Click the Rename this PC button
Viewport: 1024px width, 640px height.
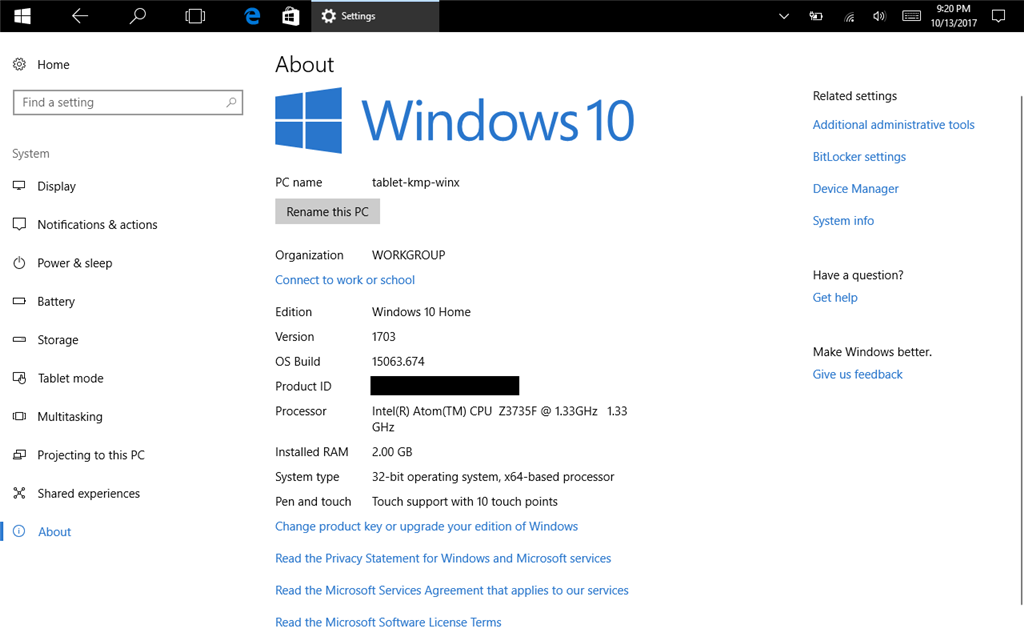click(327, 212)
